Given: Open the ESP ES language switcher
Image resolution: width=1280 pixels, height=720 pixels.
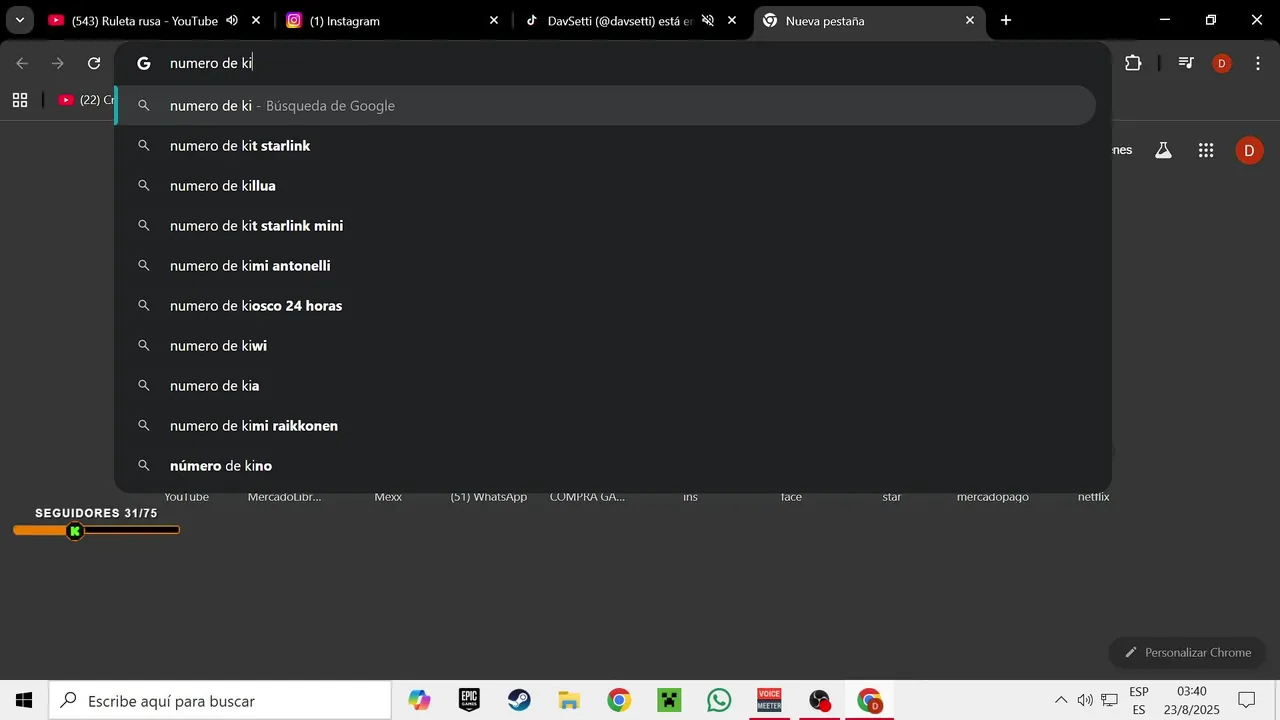Looking at the screenshot, I should coord(1138,700).
